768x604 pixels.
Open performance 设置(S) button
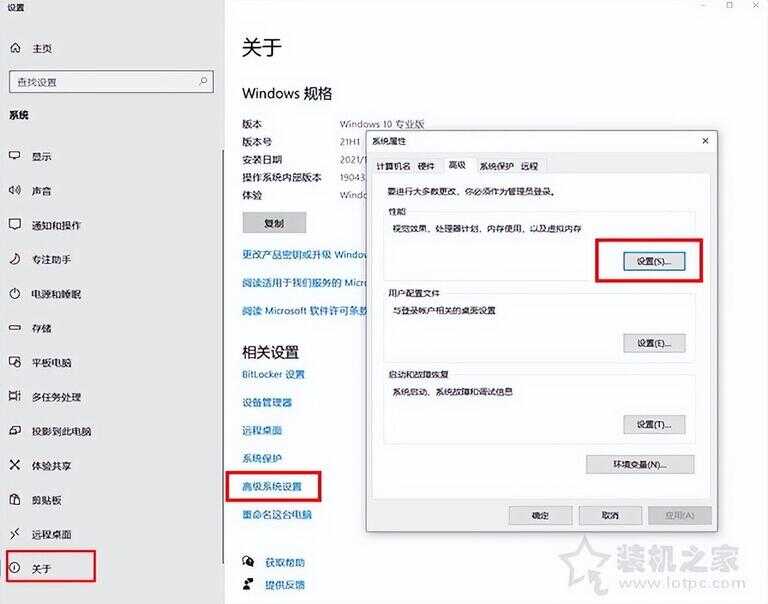pyautogui.click(x=654, y=261)
